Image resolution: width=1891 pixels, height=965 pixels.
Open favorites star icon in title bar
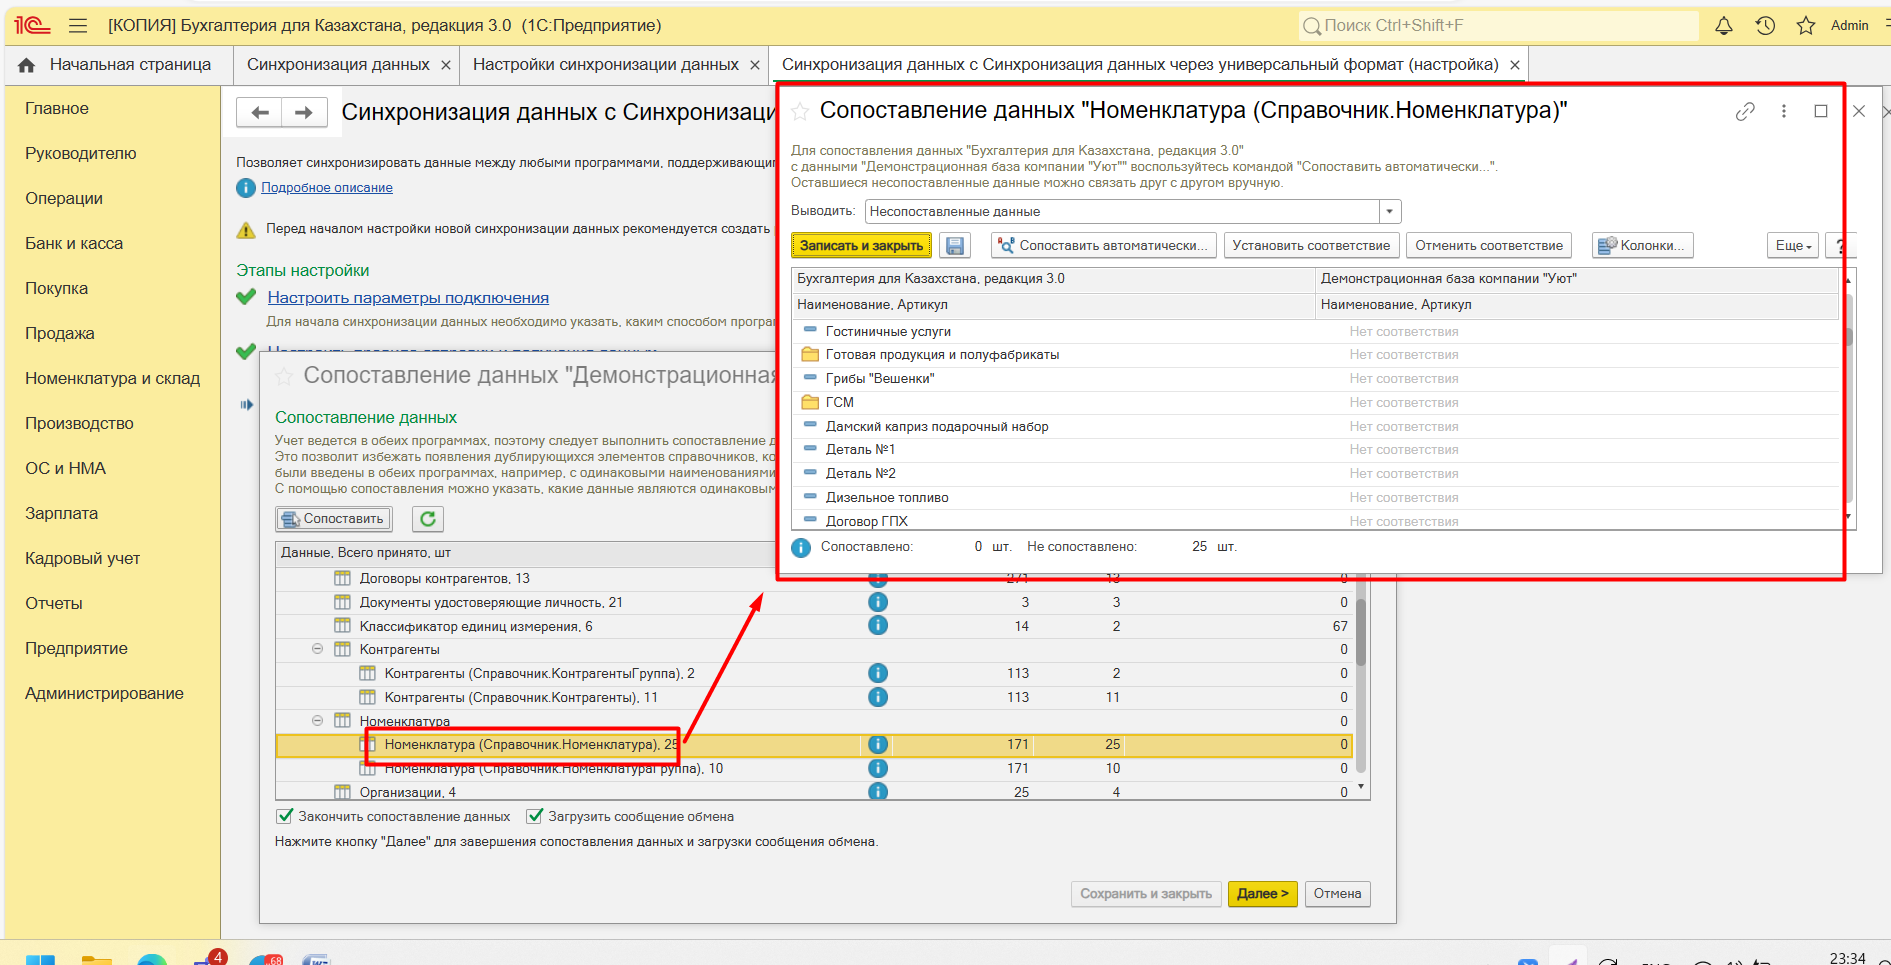click(x=1805, y=26)
